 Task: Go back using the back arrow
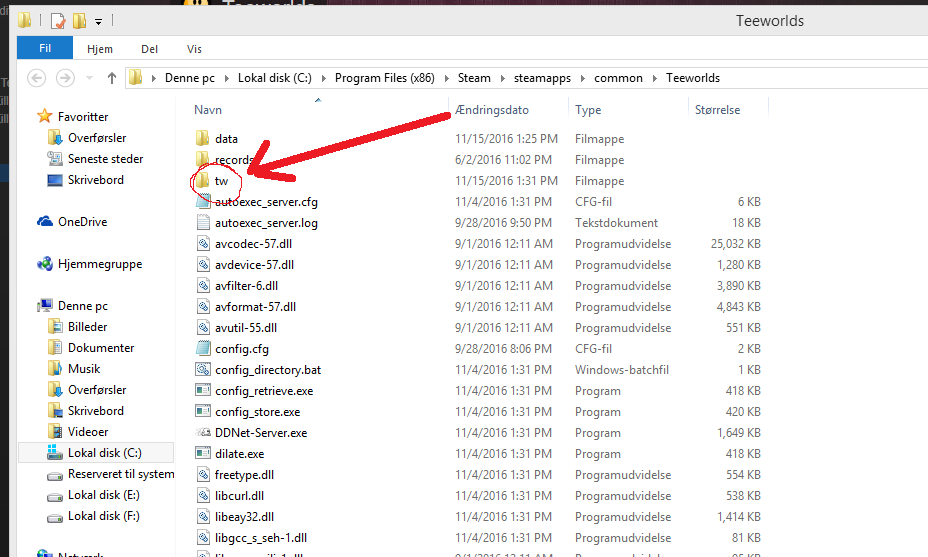37,78
